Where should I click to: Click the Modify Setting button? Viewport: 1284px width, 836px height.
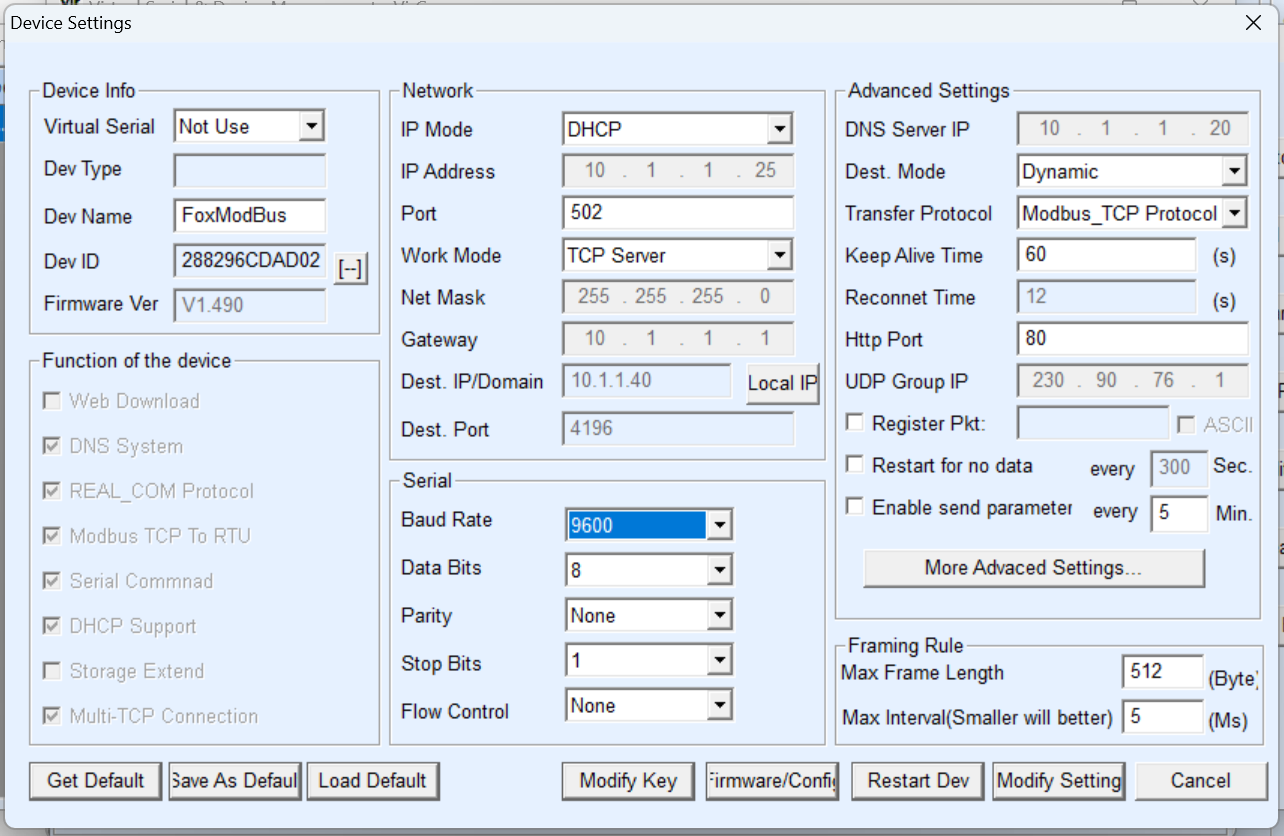1059,781
